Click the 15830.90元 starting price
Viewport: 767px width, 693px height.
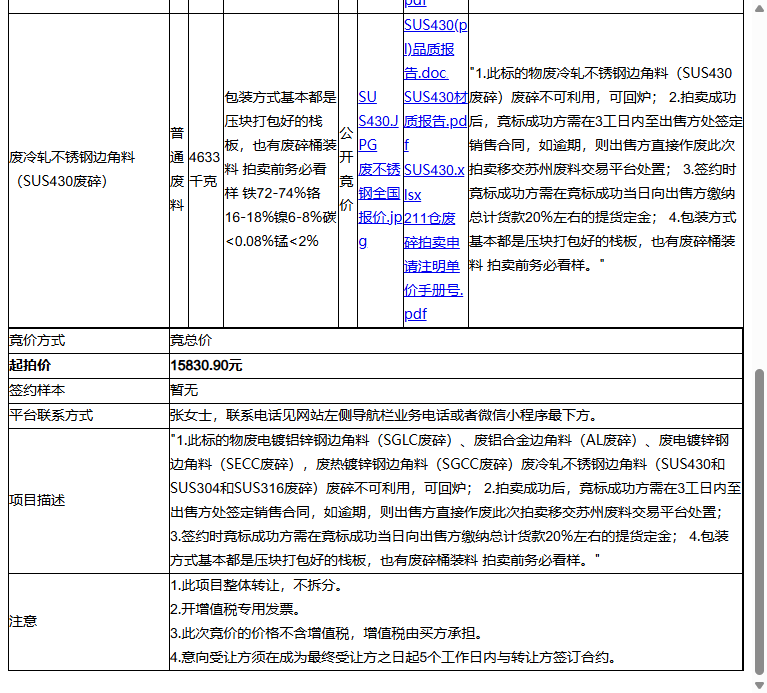(x=206, y=365)
